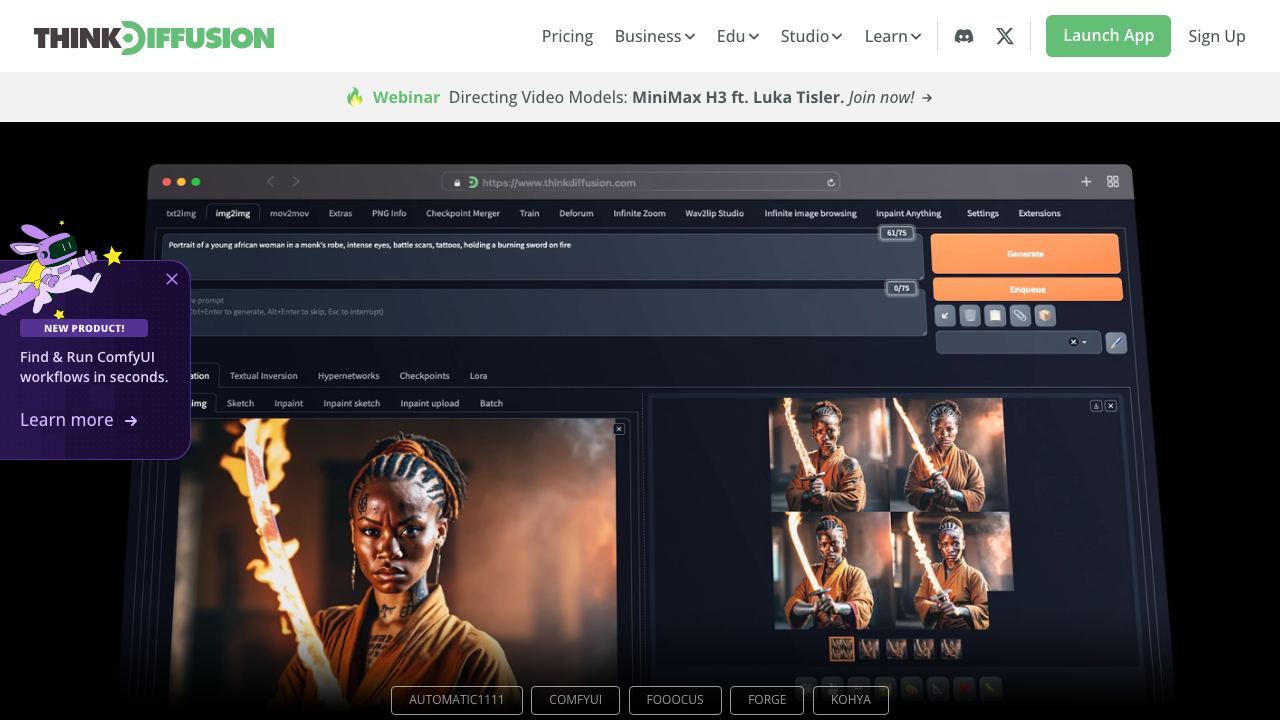Select the COMFYUI tab
This screenshot has width=1280, height=720.
click(x=575, y=700)
